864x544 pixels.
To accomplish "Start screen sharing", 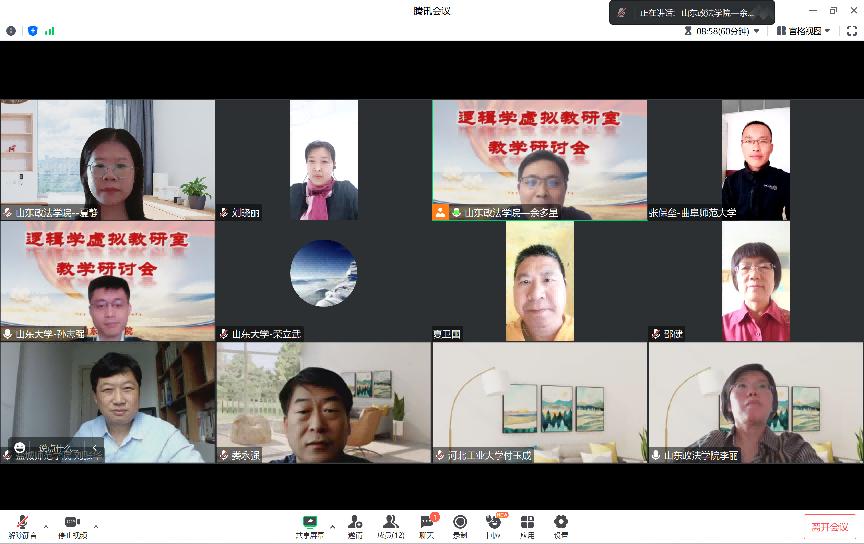I will (311, 524).
